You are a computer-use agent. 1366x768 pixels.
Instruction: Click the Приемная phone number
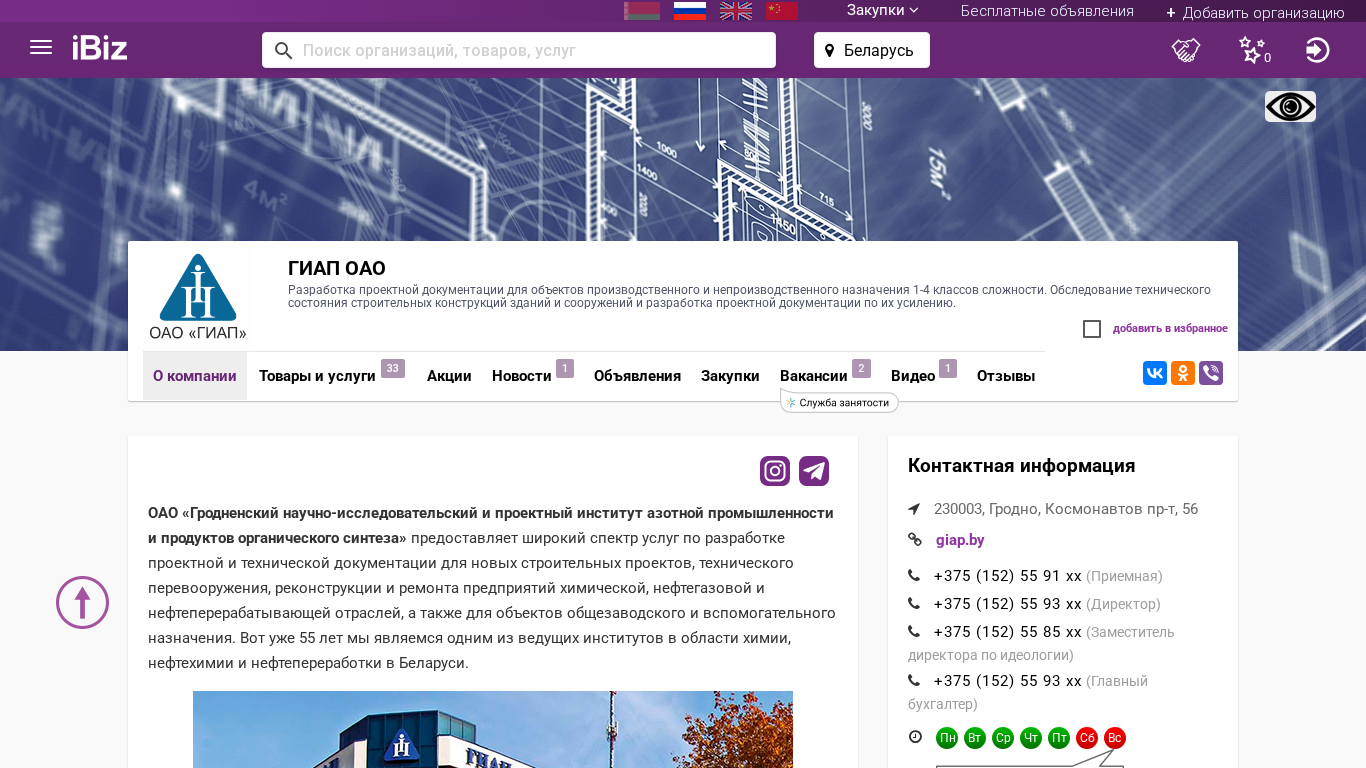[1007, 576]
